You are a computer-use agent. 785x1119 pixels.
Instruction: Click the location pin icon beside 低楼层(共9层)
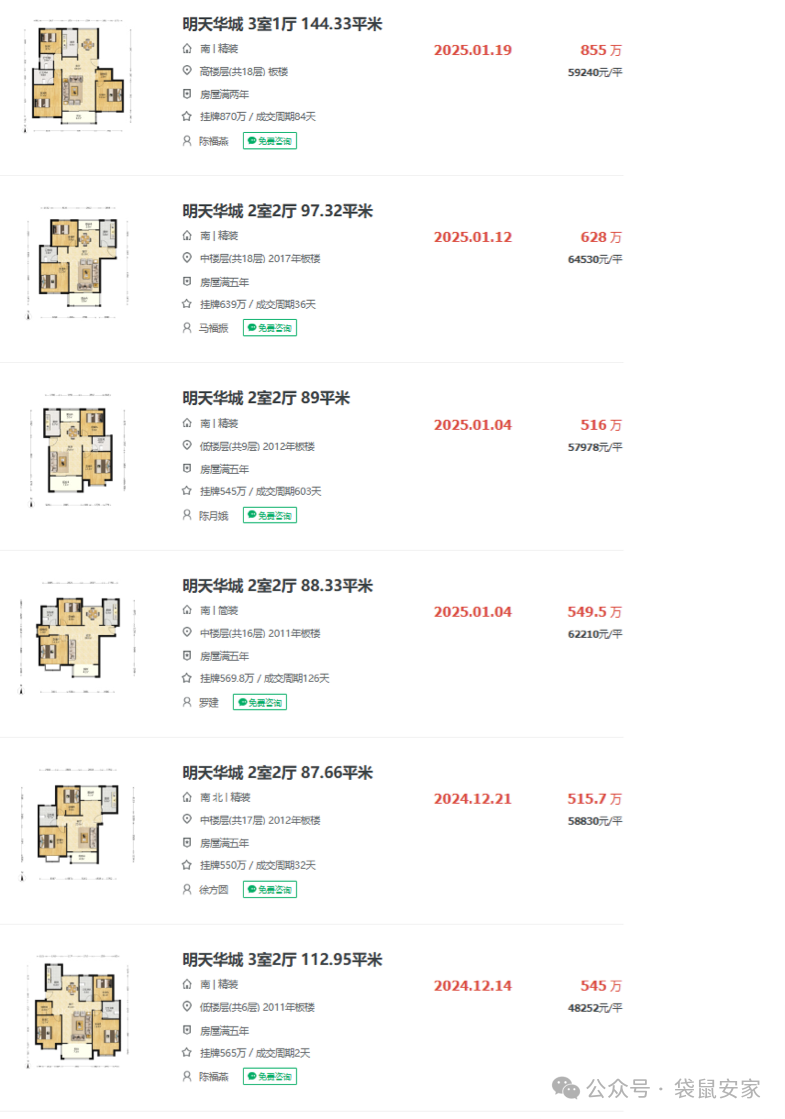point(187,446)
